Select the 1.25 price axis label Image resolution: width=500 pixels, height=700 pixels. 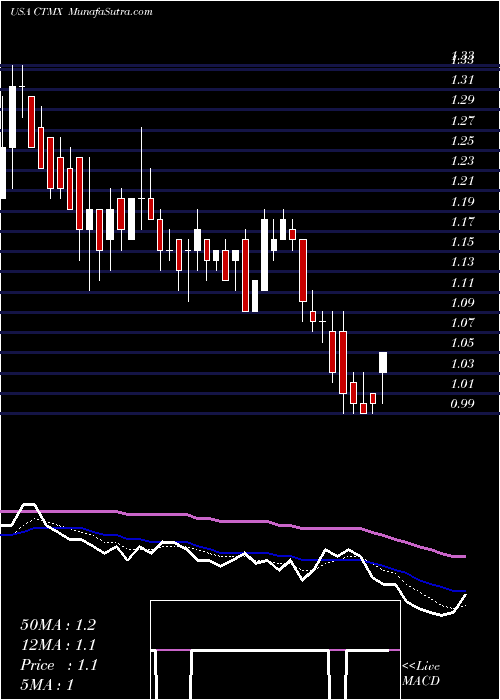[x=462, y=141]
